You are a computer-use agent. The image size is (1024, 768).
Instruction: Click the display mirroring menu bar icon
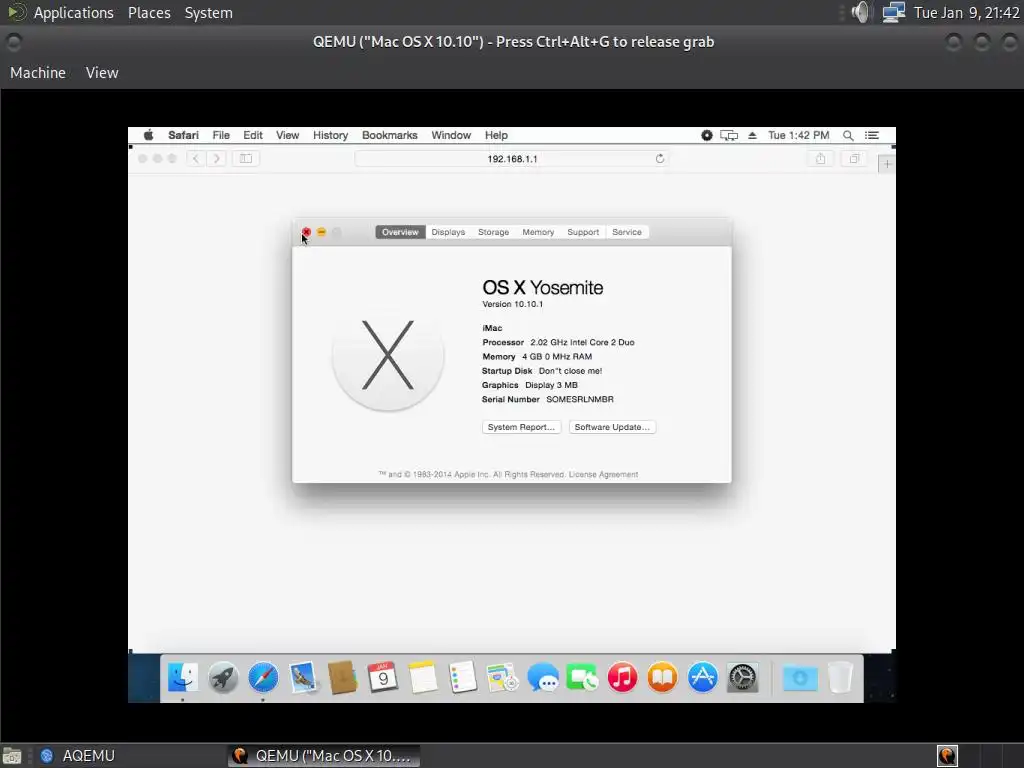click(729, 135)
